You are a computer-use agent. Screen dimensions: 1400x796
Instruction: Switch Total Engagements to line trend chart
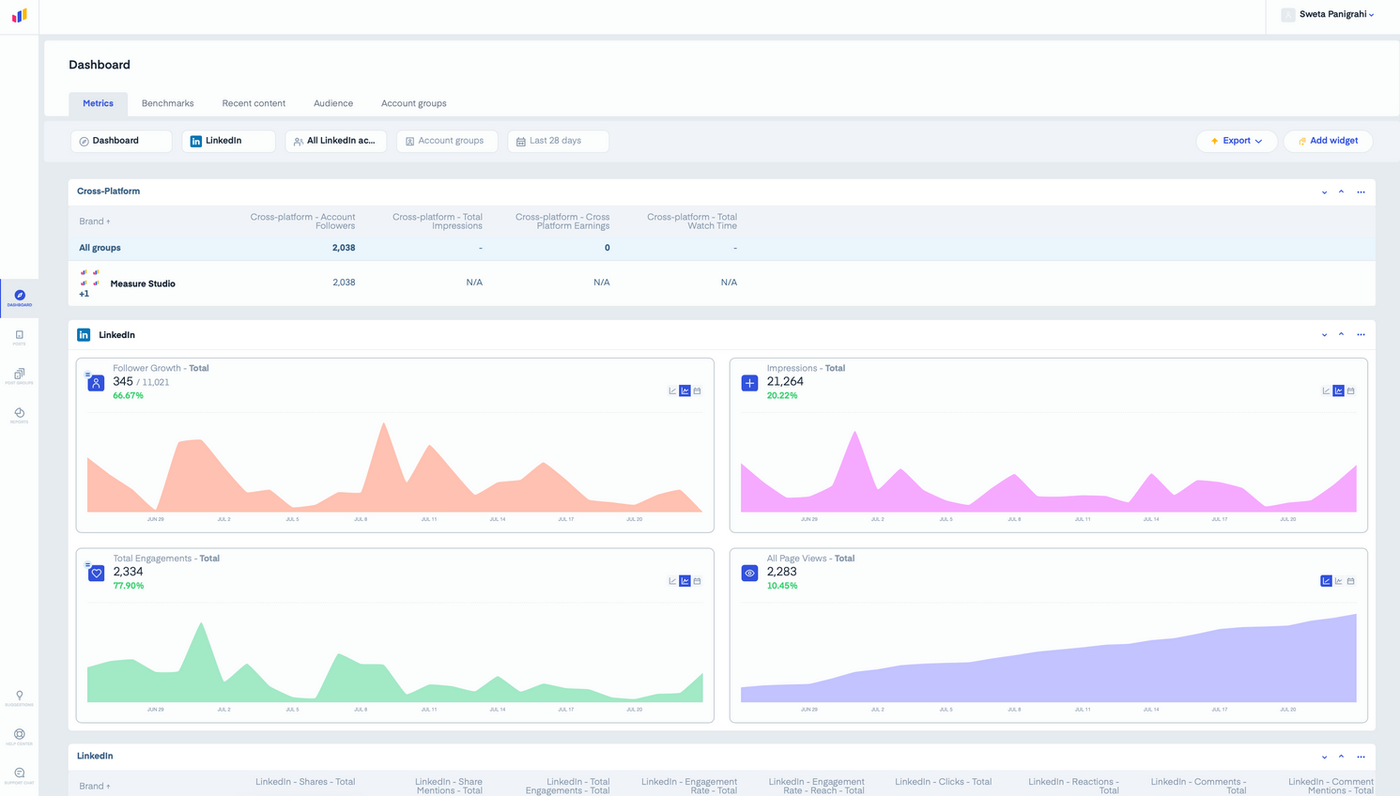tap(673, 581)
